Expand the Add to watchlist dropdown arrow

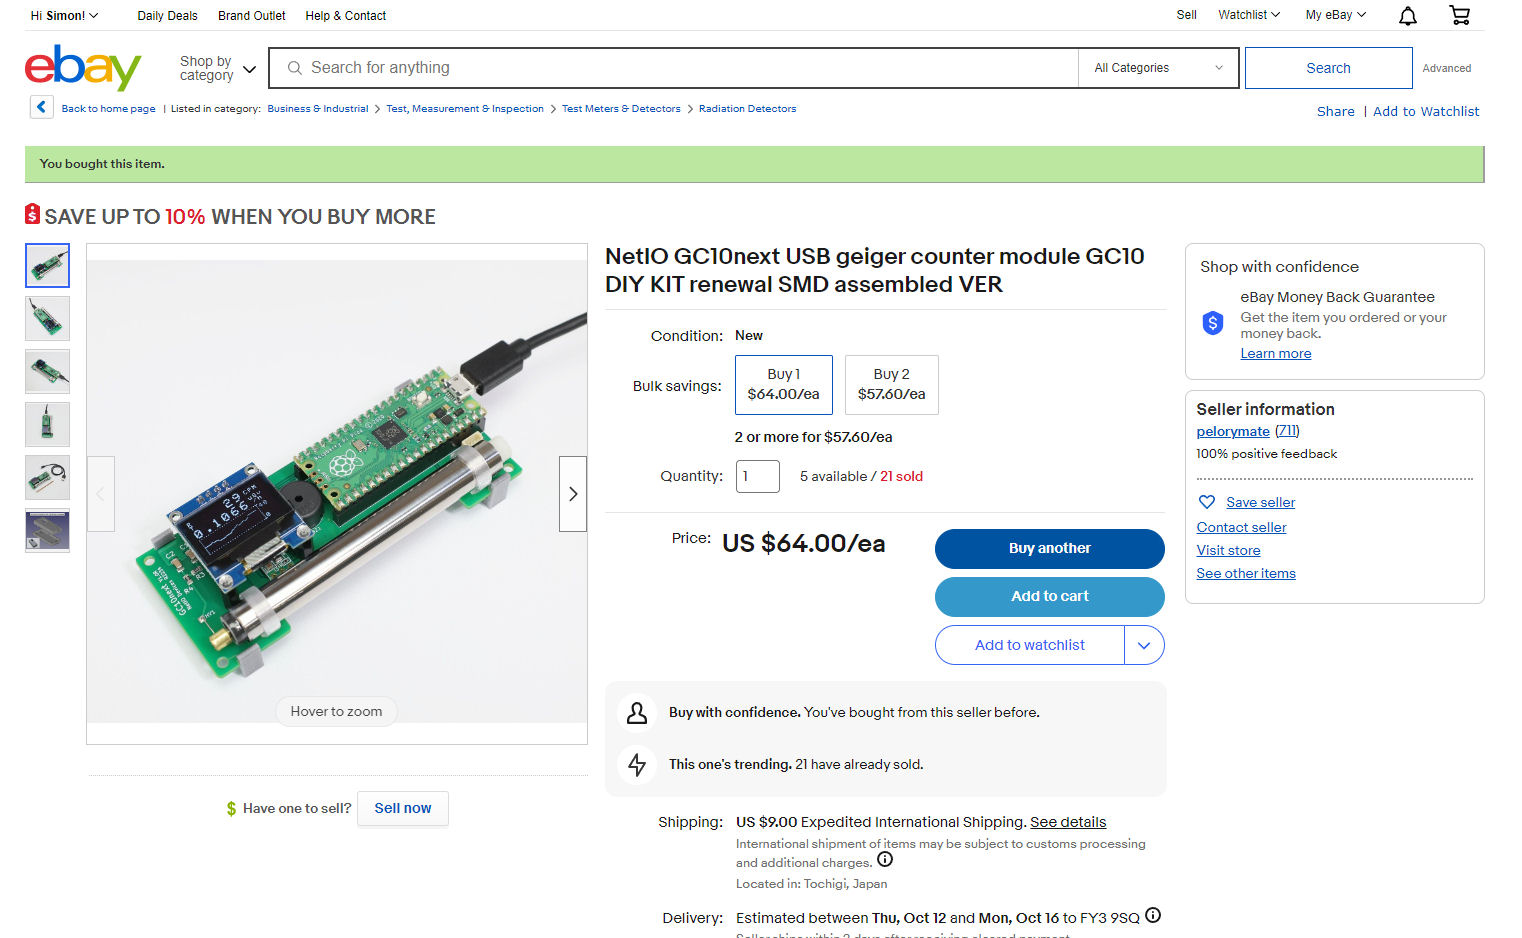(1144, 645)
